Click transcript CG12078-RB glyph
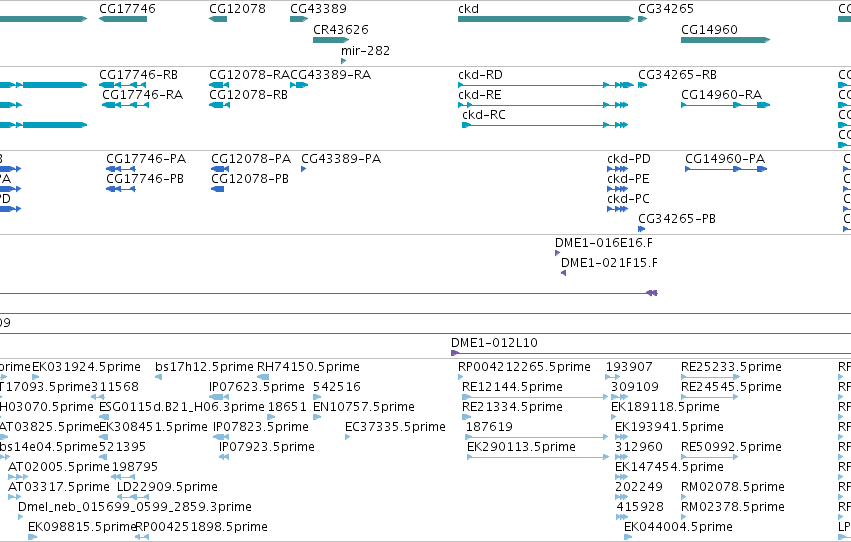Viewport: 851px width, 542px height. tap(219, 105)
